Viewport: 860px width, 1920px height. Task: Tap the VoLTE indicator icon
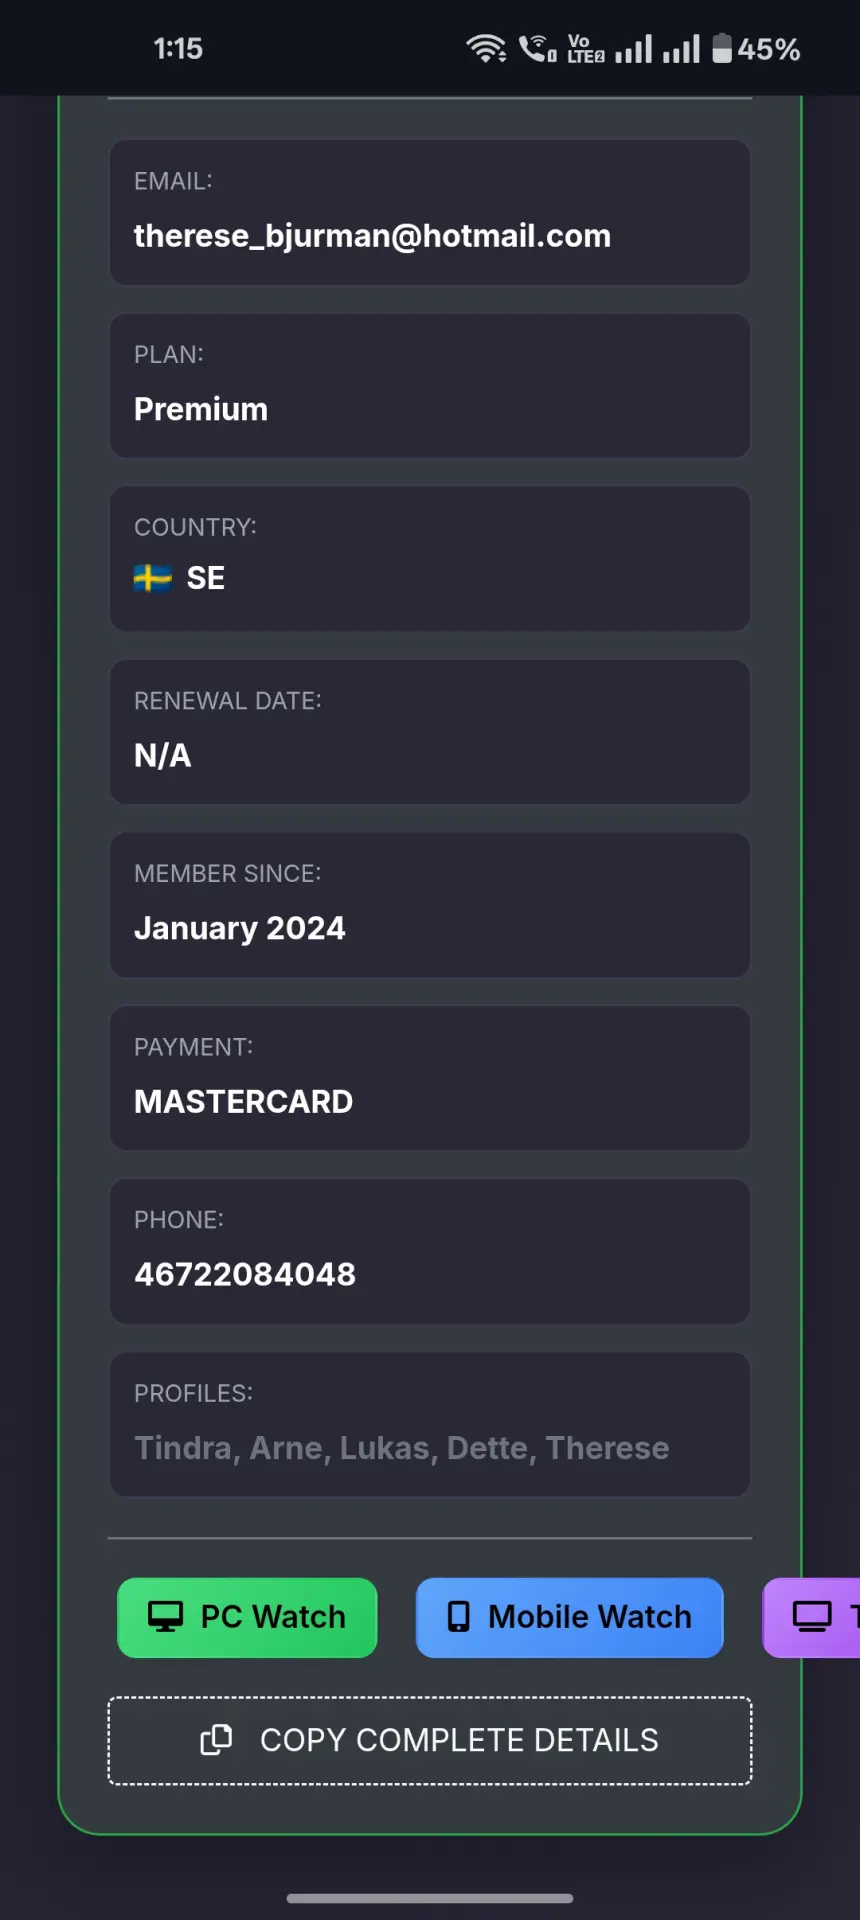tap(586, 48)
